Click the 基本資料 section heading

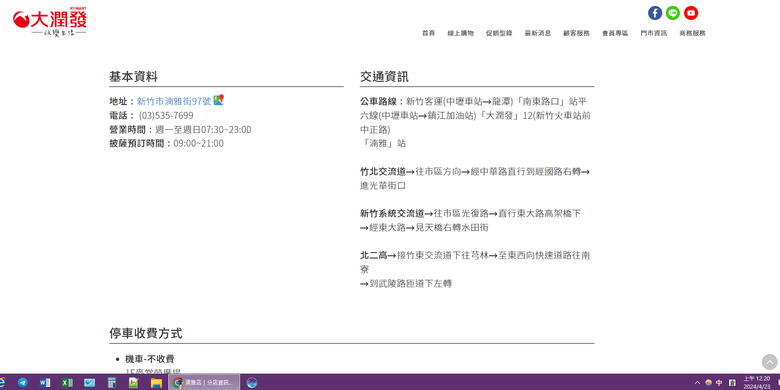[133, 77]
